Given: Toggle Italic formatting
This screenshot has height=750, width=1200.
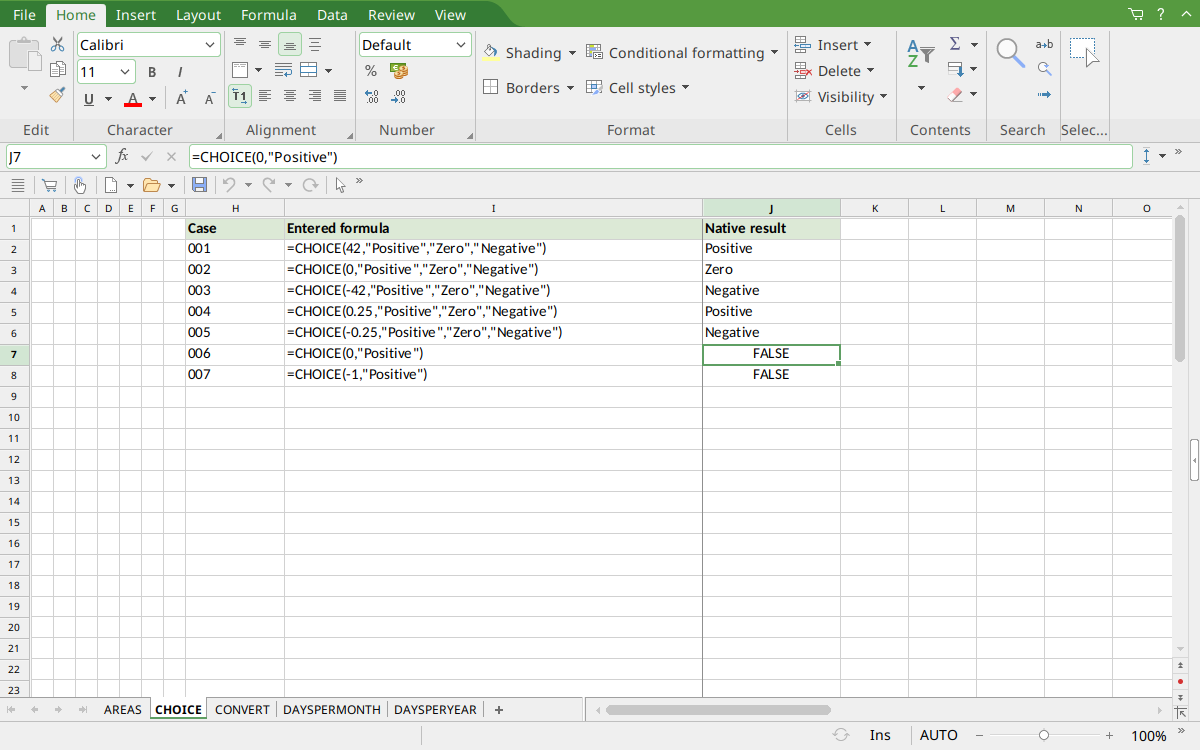Looking at the screenshot, I should (180, 72).
